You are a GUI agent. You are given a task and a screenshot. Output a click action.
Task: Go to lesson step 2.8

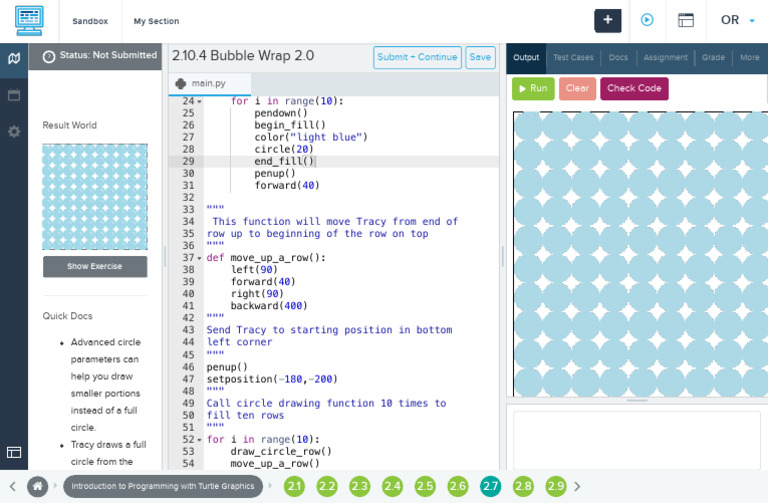click(x=523, y=486)
